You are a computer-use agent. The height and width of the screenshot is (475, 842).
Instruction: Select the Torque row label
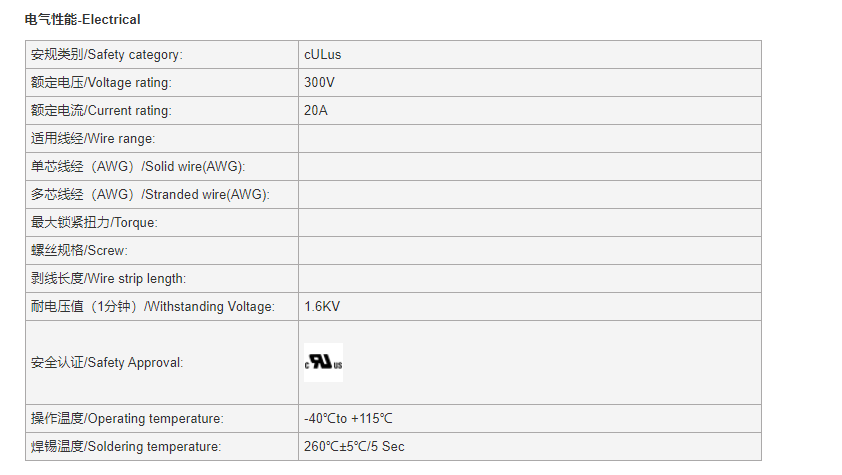pos(94,223)
